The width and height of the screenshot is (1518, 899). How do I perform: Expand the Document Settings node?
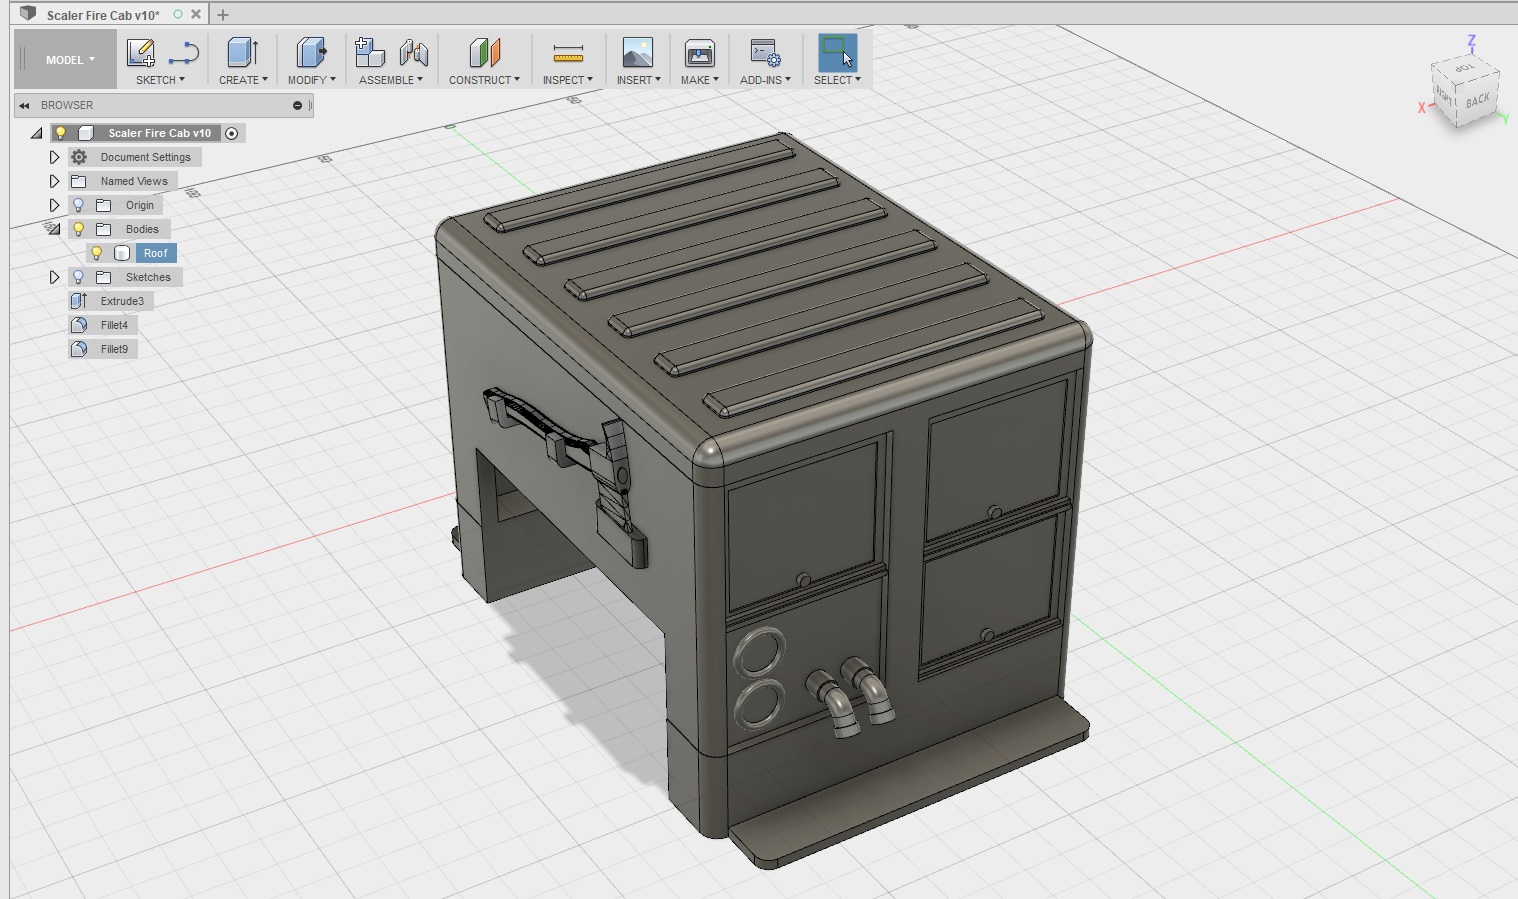54,157
